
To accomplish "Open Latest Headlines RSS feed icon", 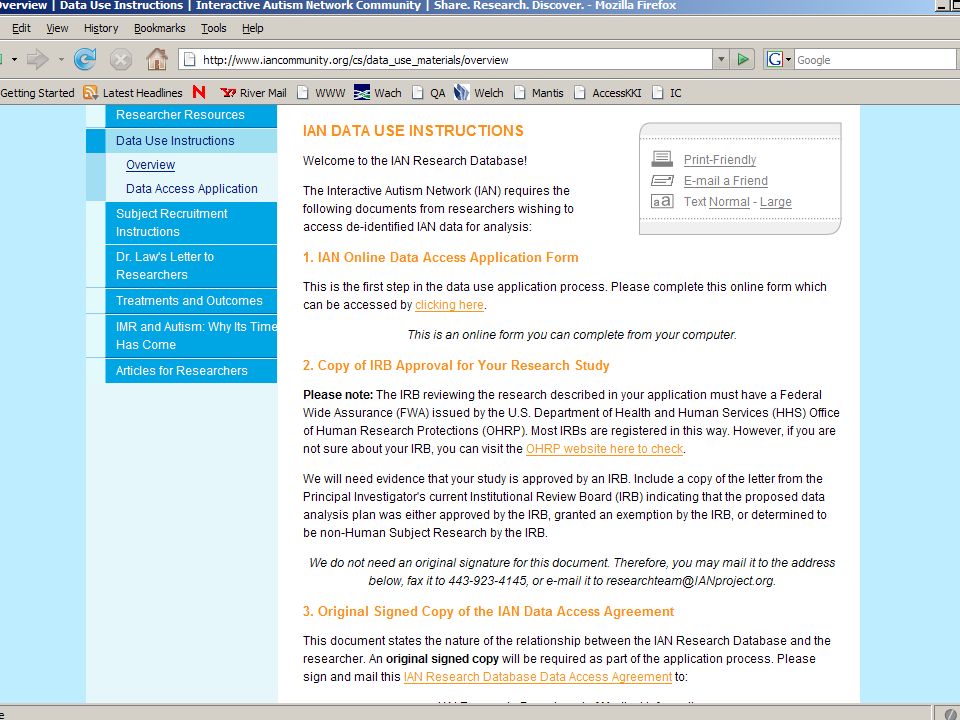I will (91, 92).
